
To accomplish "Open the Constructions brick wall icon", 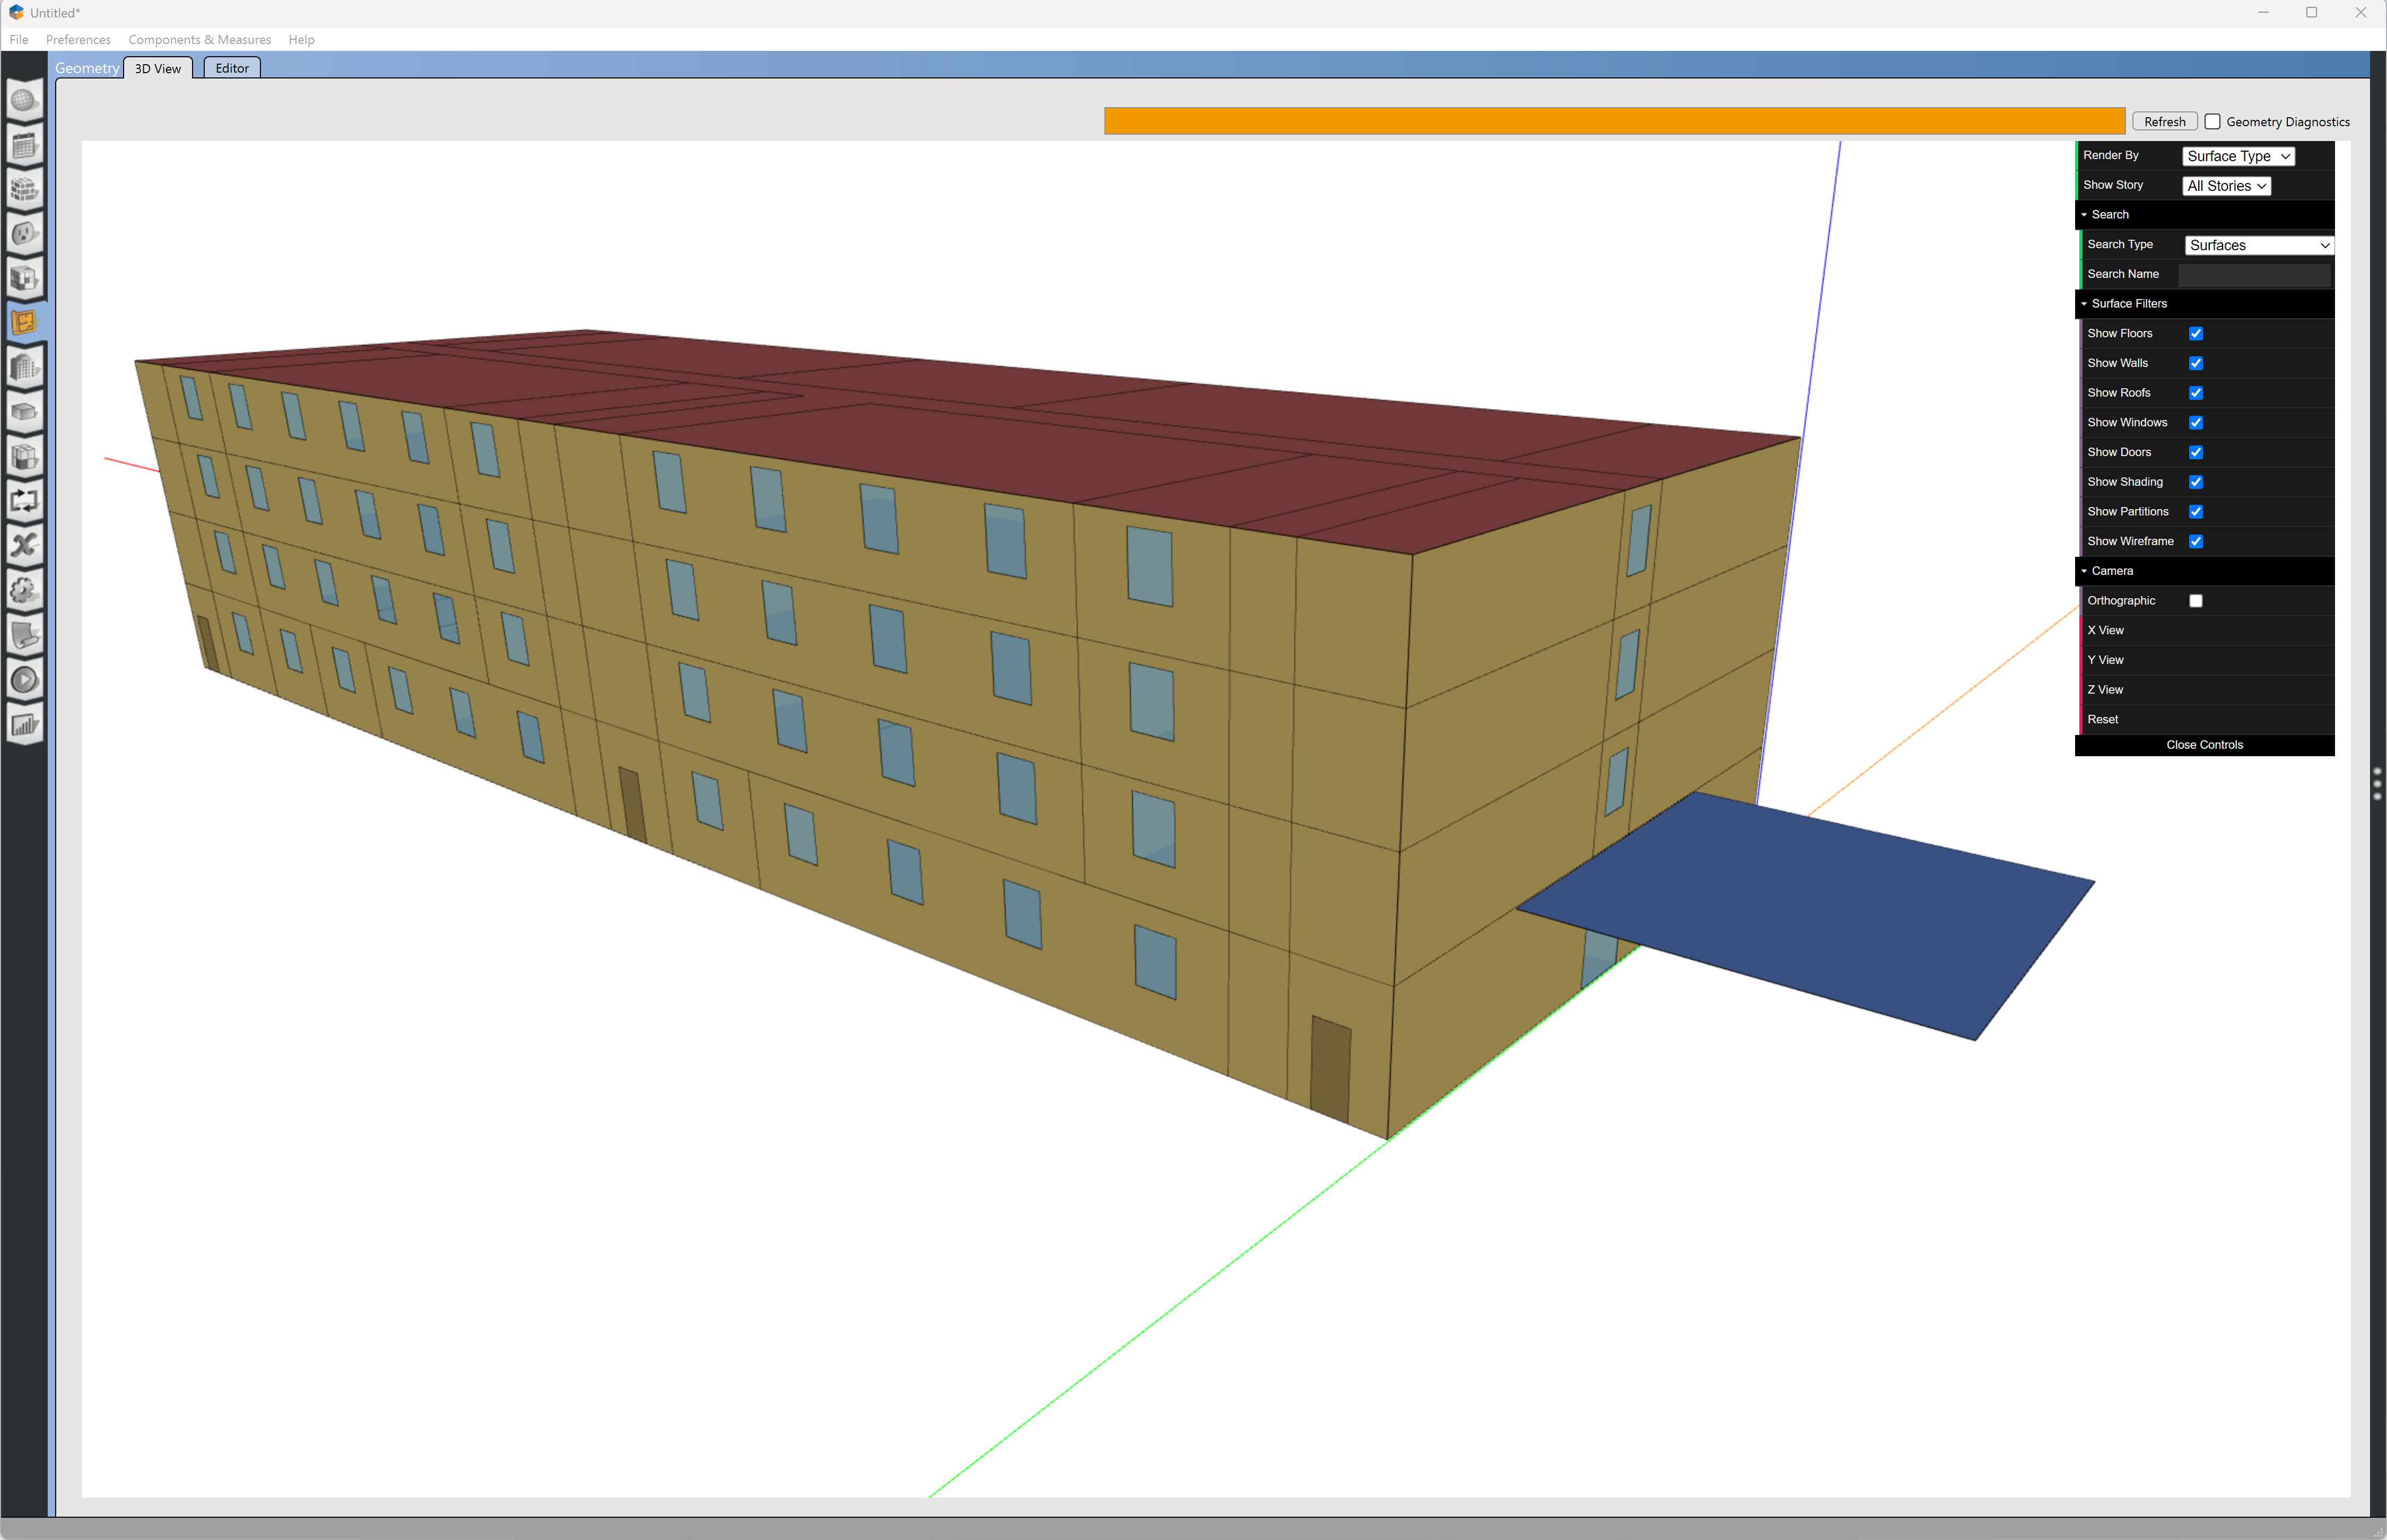I will (x=24, y=189).
